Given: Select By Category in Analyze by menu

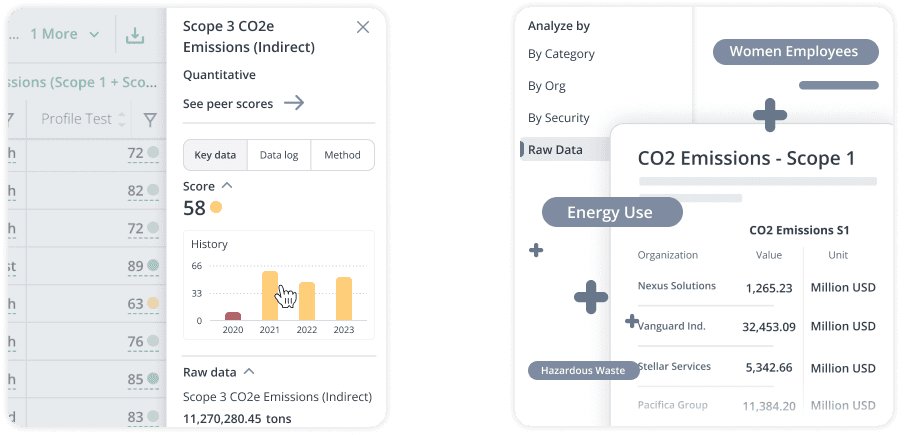Looking at the screenshot, I should (561, 54).
